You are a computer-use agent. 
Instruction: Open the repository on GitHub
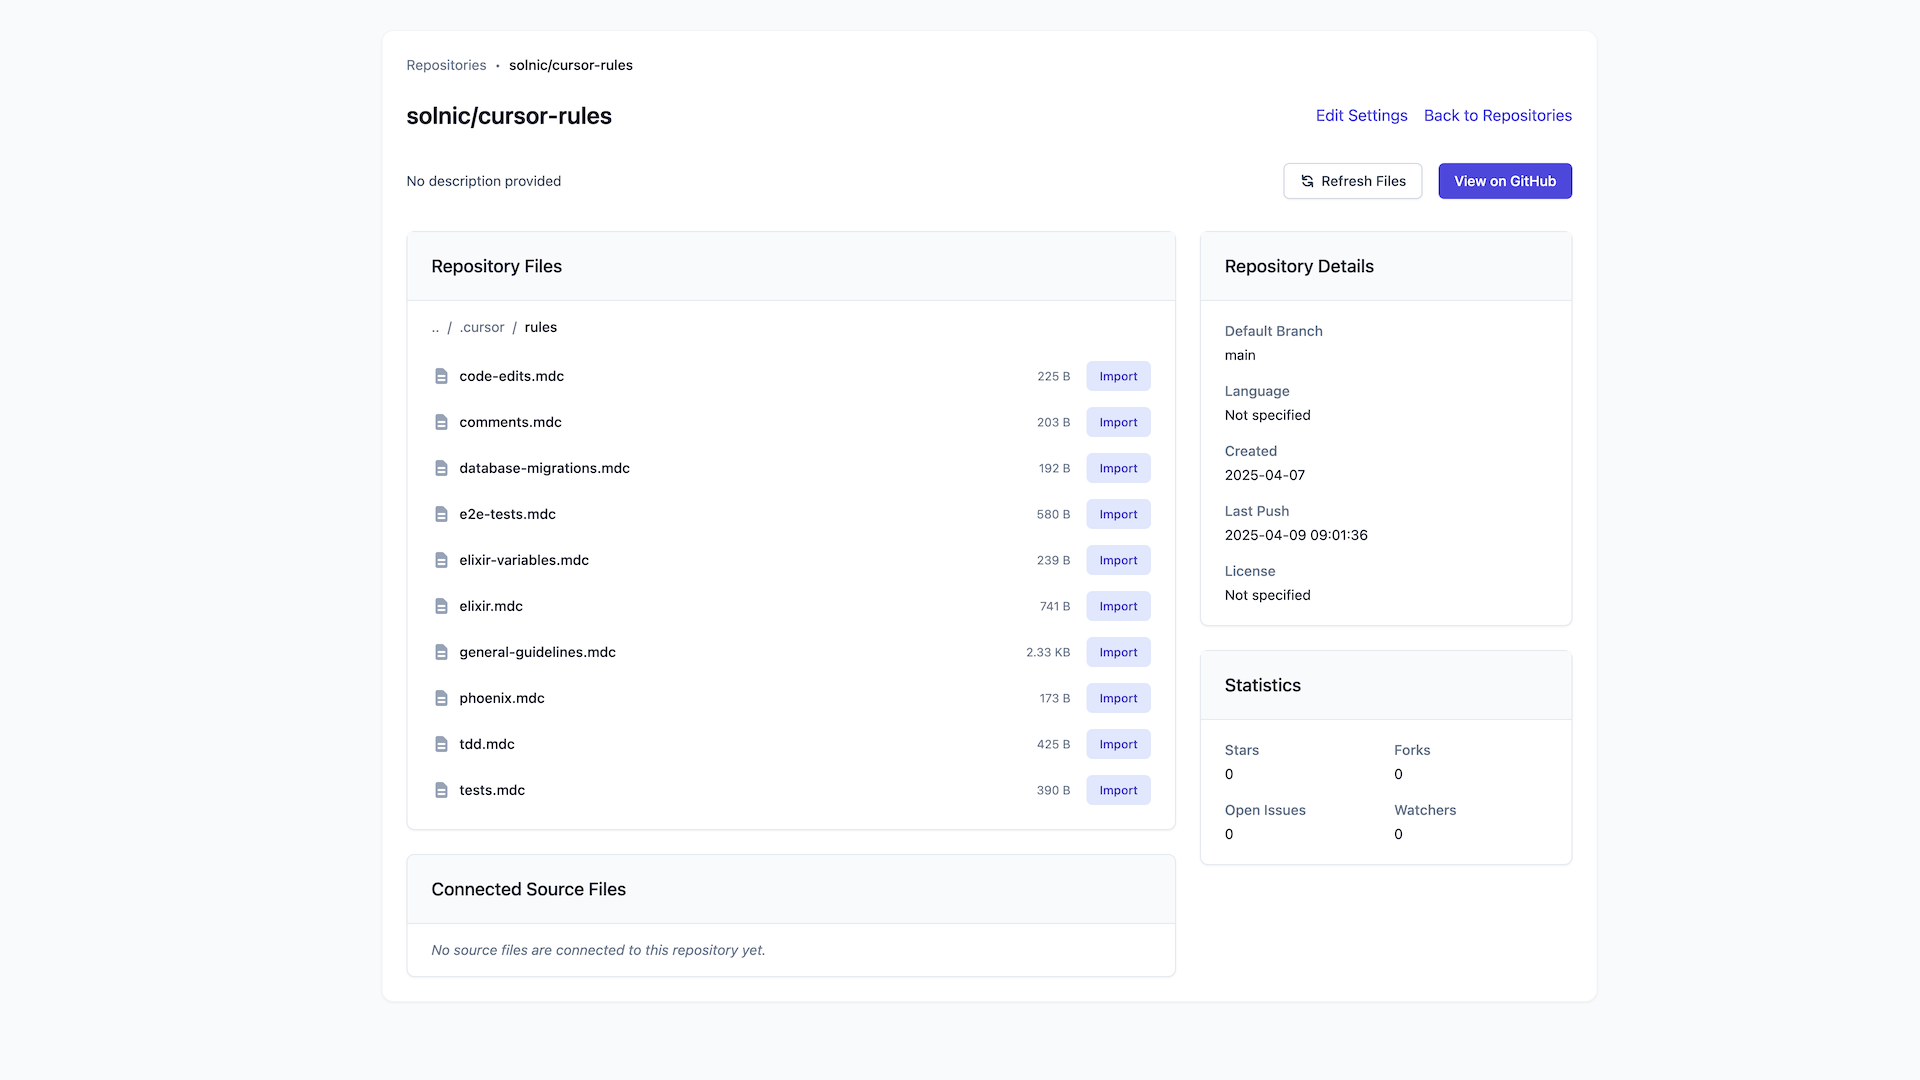click(1504, 181)
